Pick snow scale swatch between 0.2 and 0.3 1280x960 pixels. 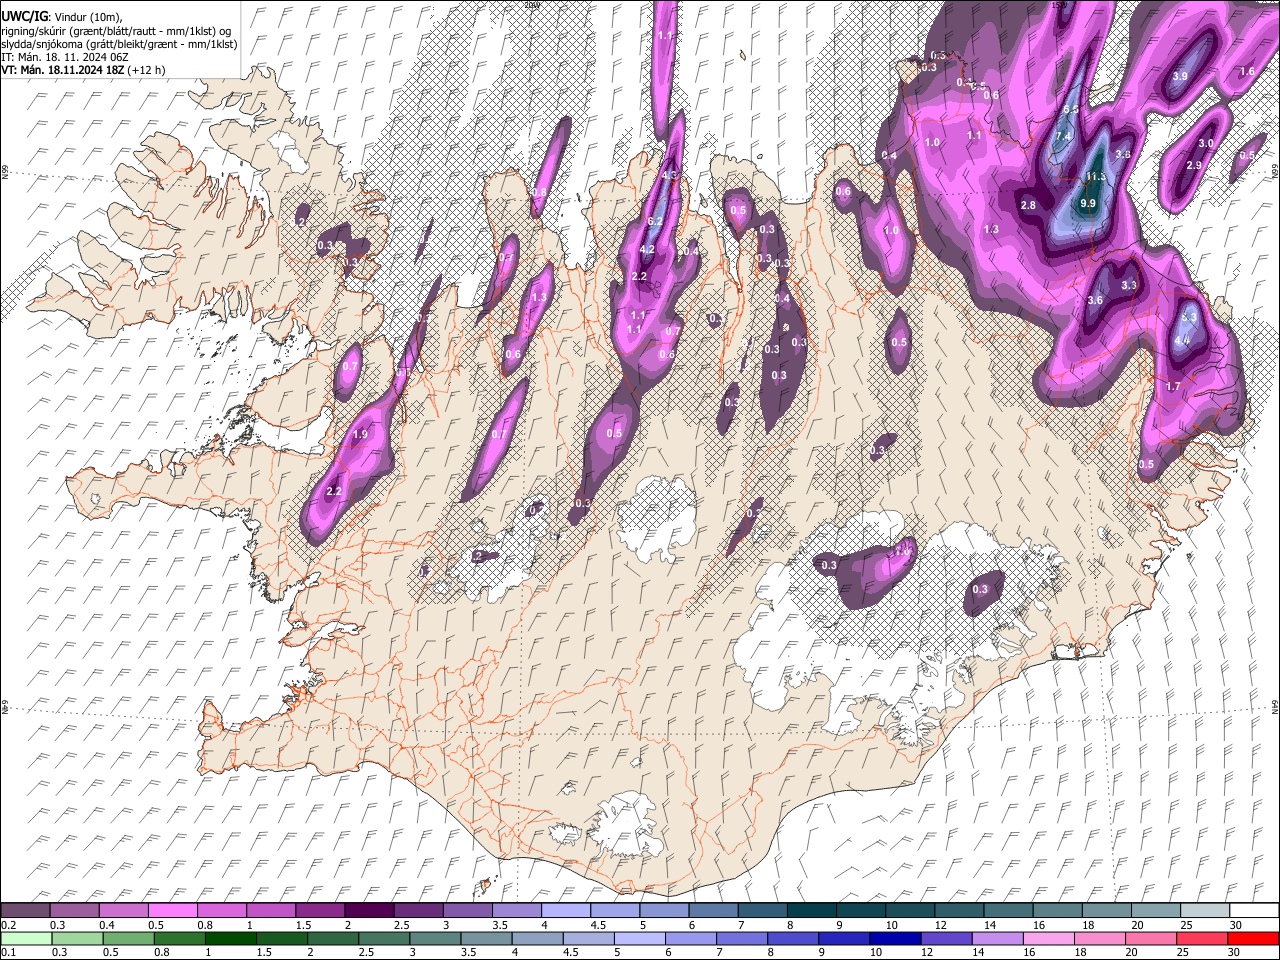point(25,910)
